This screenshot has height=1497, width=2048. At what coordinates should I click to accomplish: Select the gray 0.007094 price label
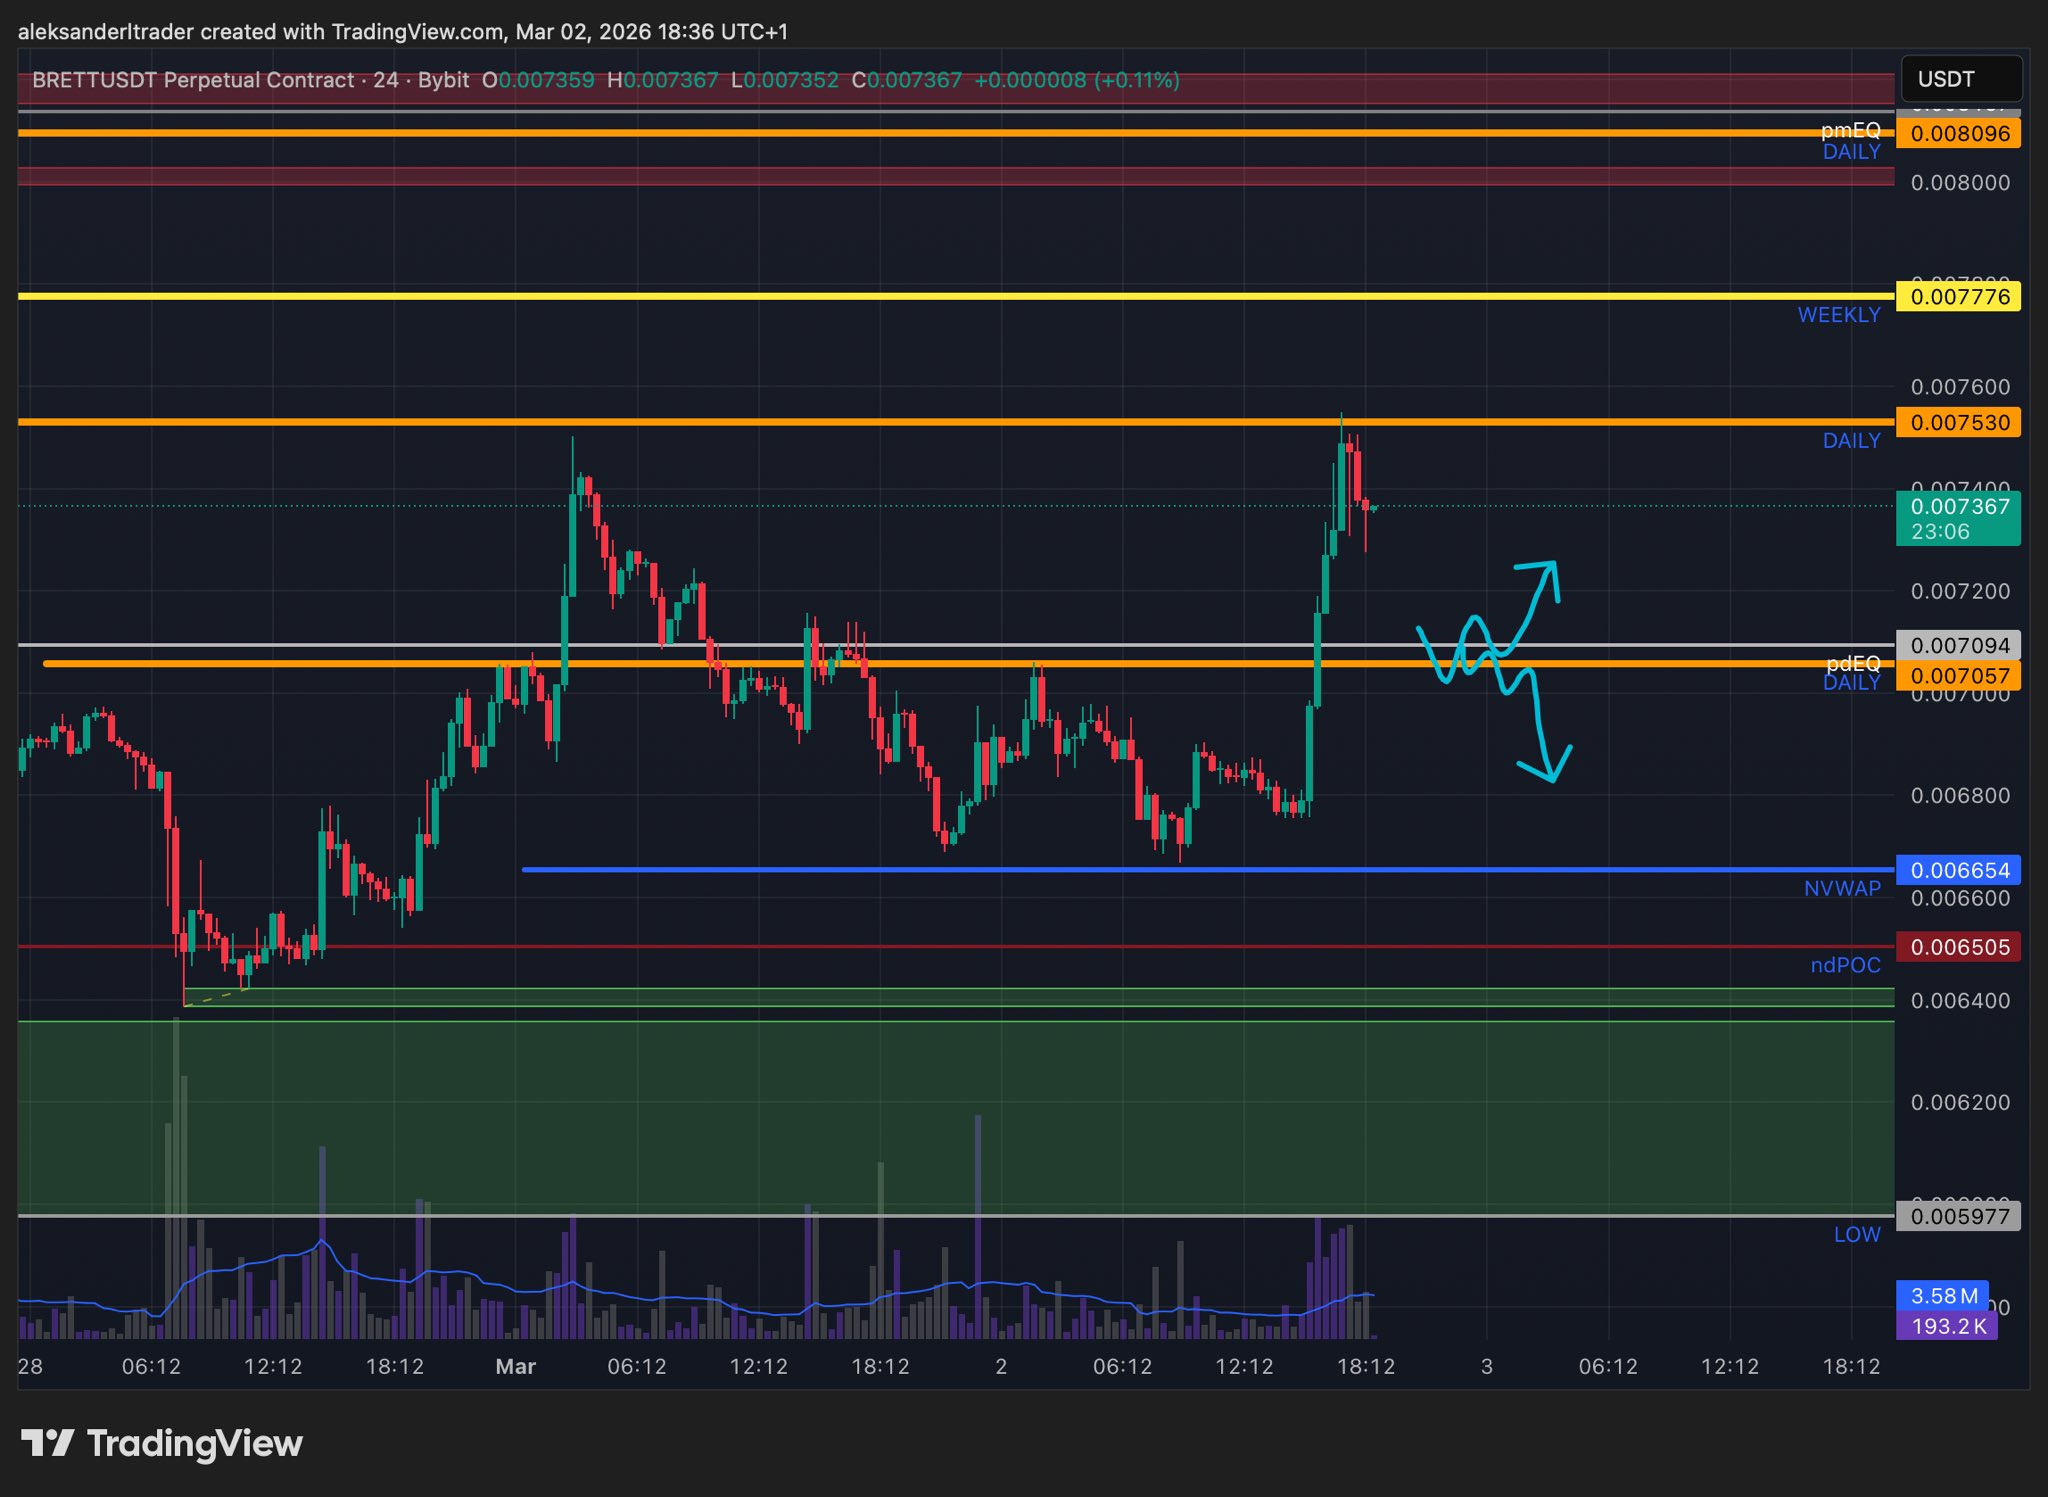point(1958,646)
